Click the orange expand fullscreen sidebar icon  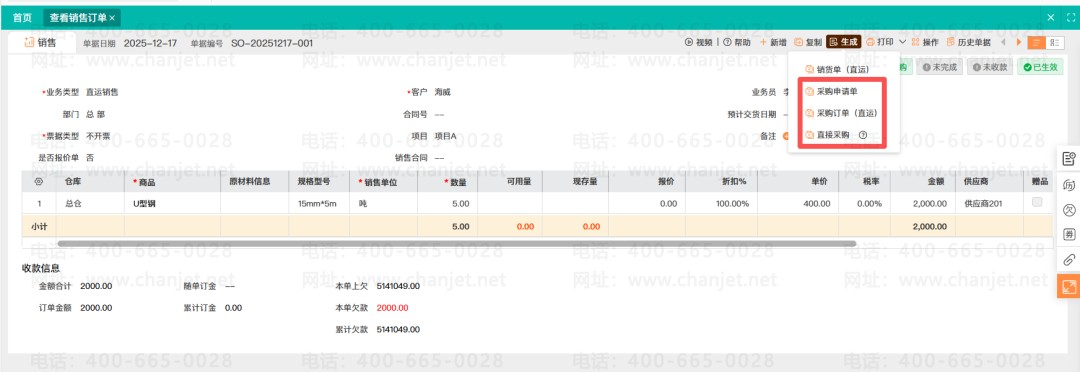pos(1068,287)
